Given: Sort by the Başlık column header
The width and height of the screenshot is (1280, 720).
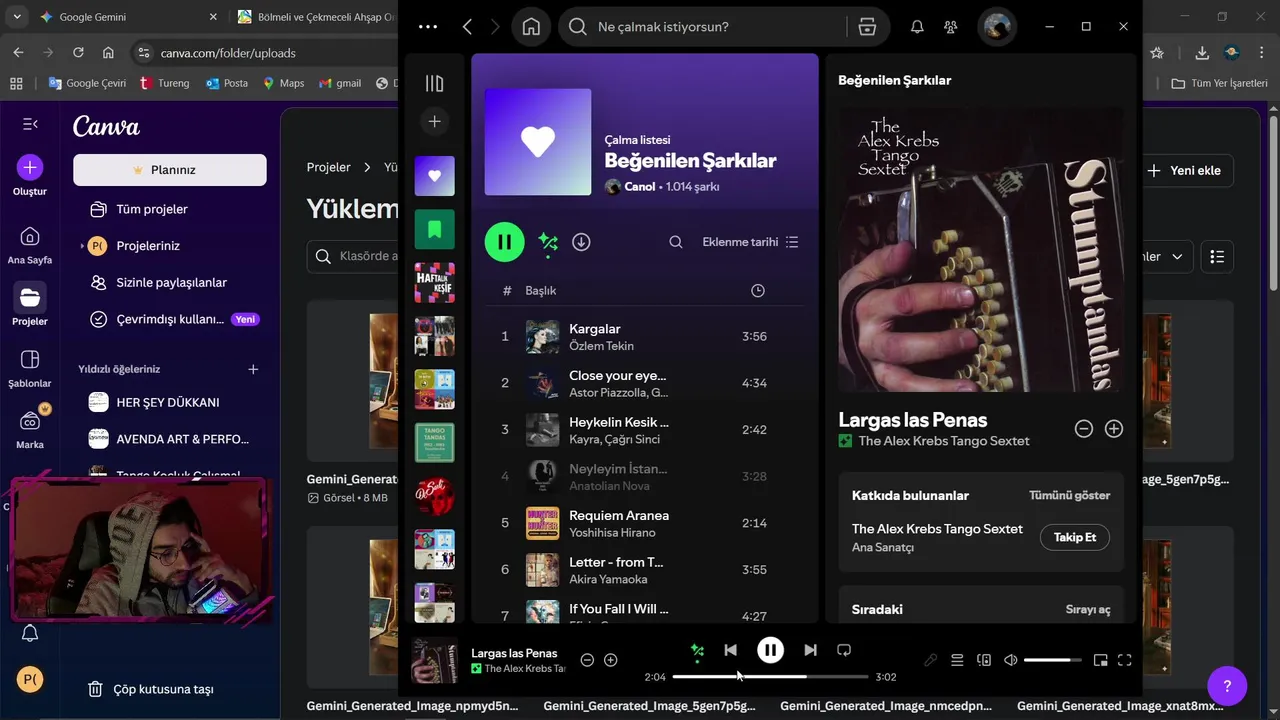Looking at the screenshot, I should tap(541, 291).
